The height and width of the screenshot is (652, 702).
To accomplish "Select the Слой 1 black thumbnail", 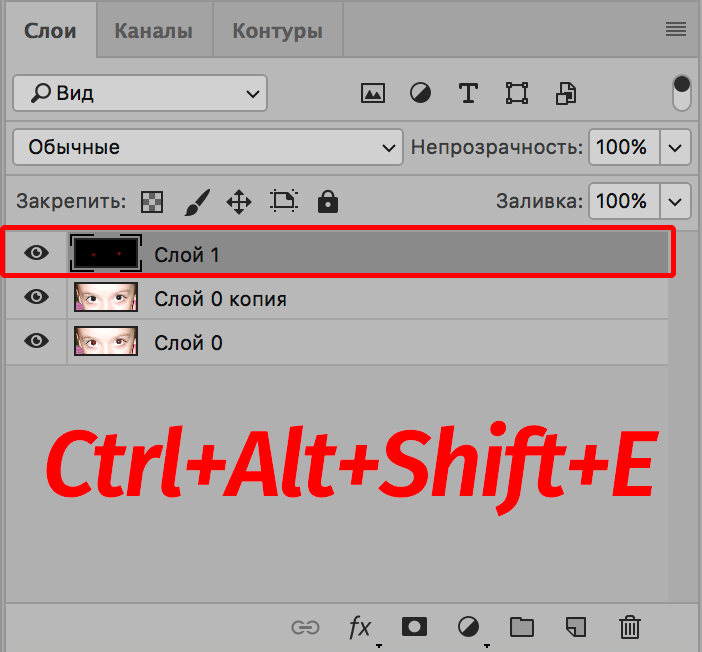I will click(x=106, y=253).
